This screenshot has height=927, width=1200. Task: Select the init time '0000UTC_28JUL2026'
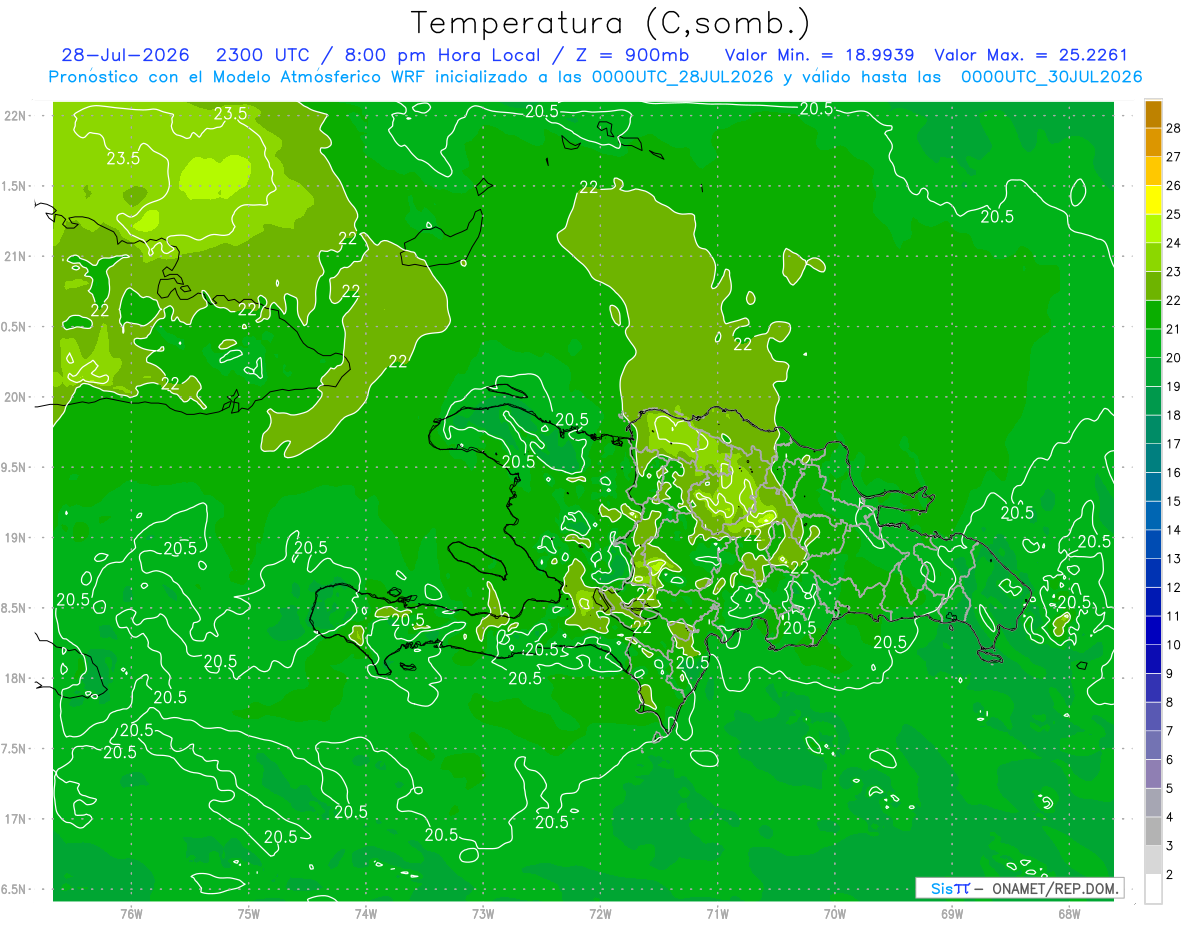(x=683, y=77)
